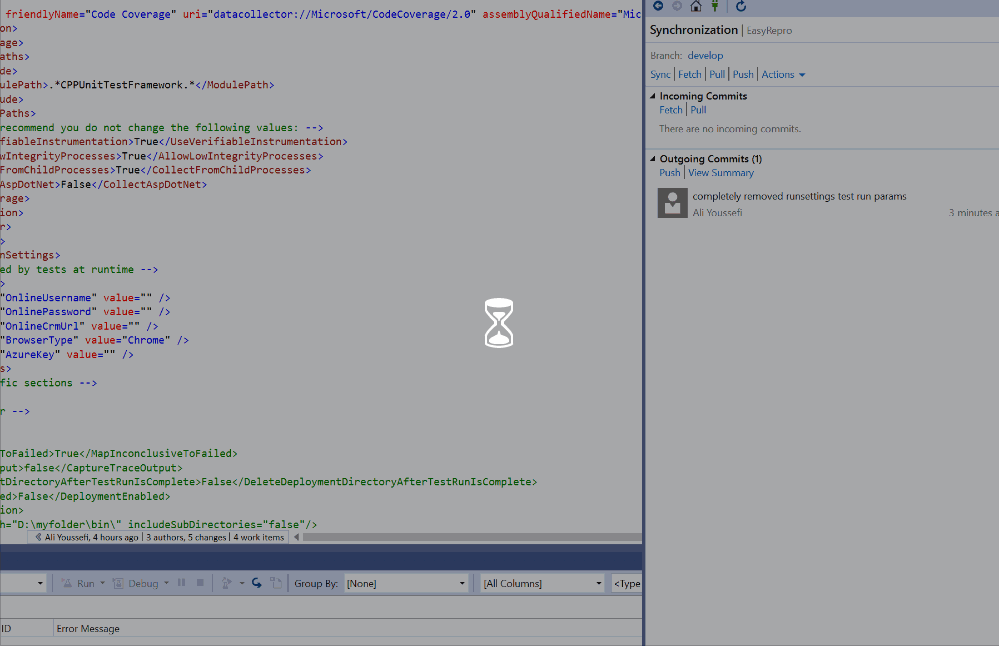The image size is (999, 646).
Task: Go to Team Explorer Home icon
Action: coord(696,7)
